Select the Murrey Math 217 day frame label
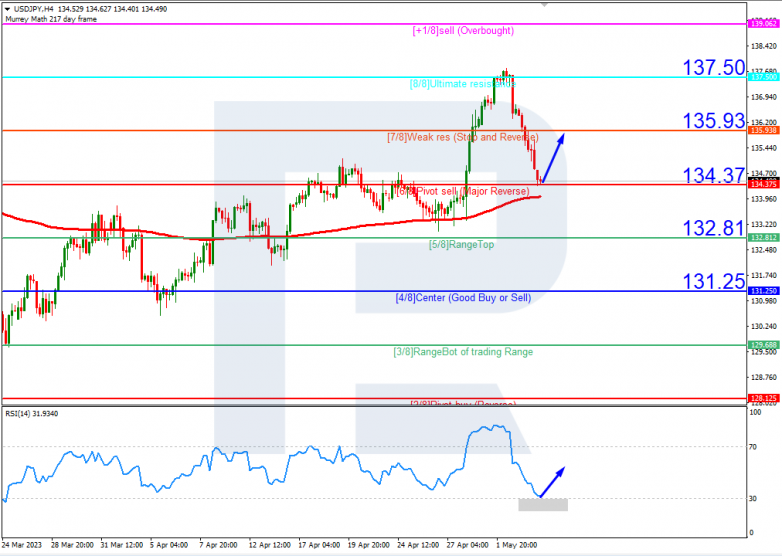Image resolution: width=782 pixels, height=556 pixels. pos(51,19)
